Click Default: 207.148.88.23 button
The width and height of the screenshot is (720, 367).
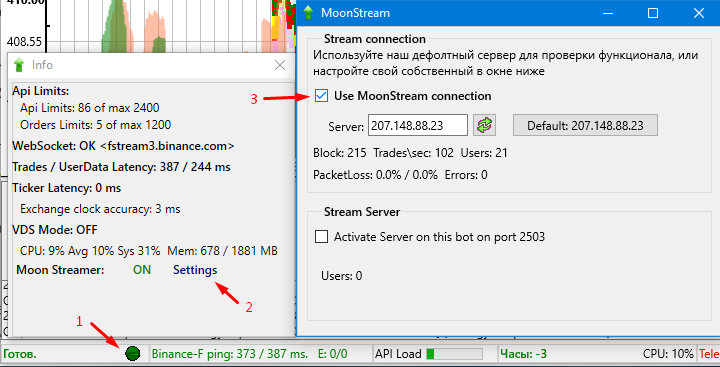pyautogui.click(x=585, y=125)
